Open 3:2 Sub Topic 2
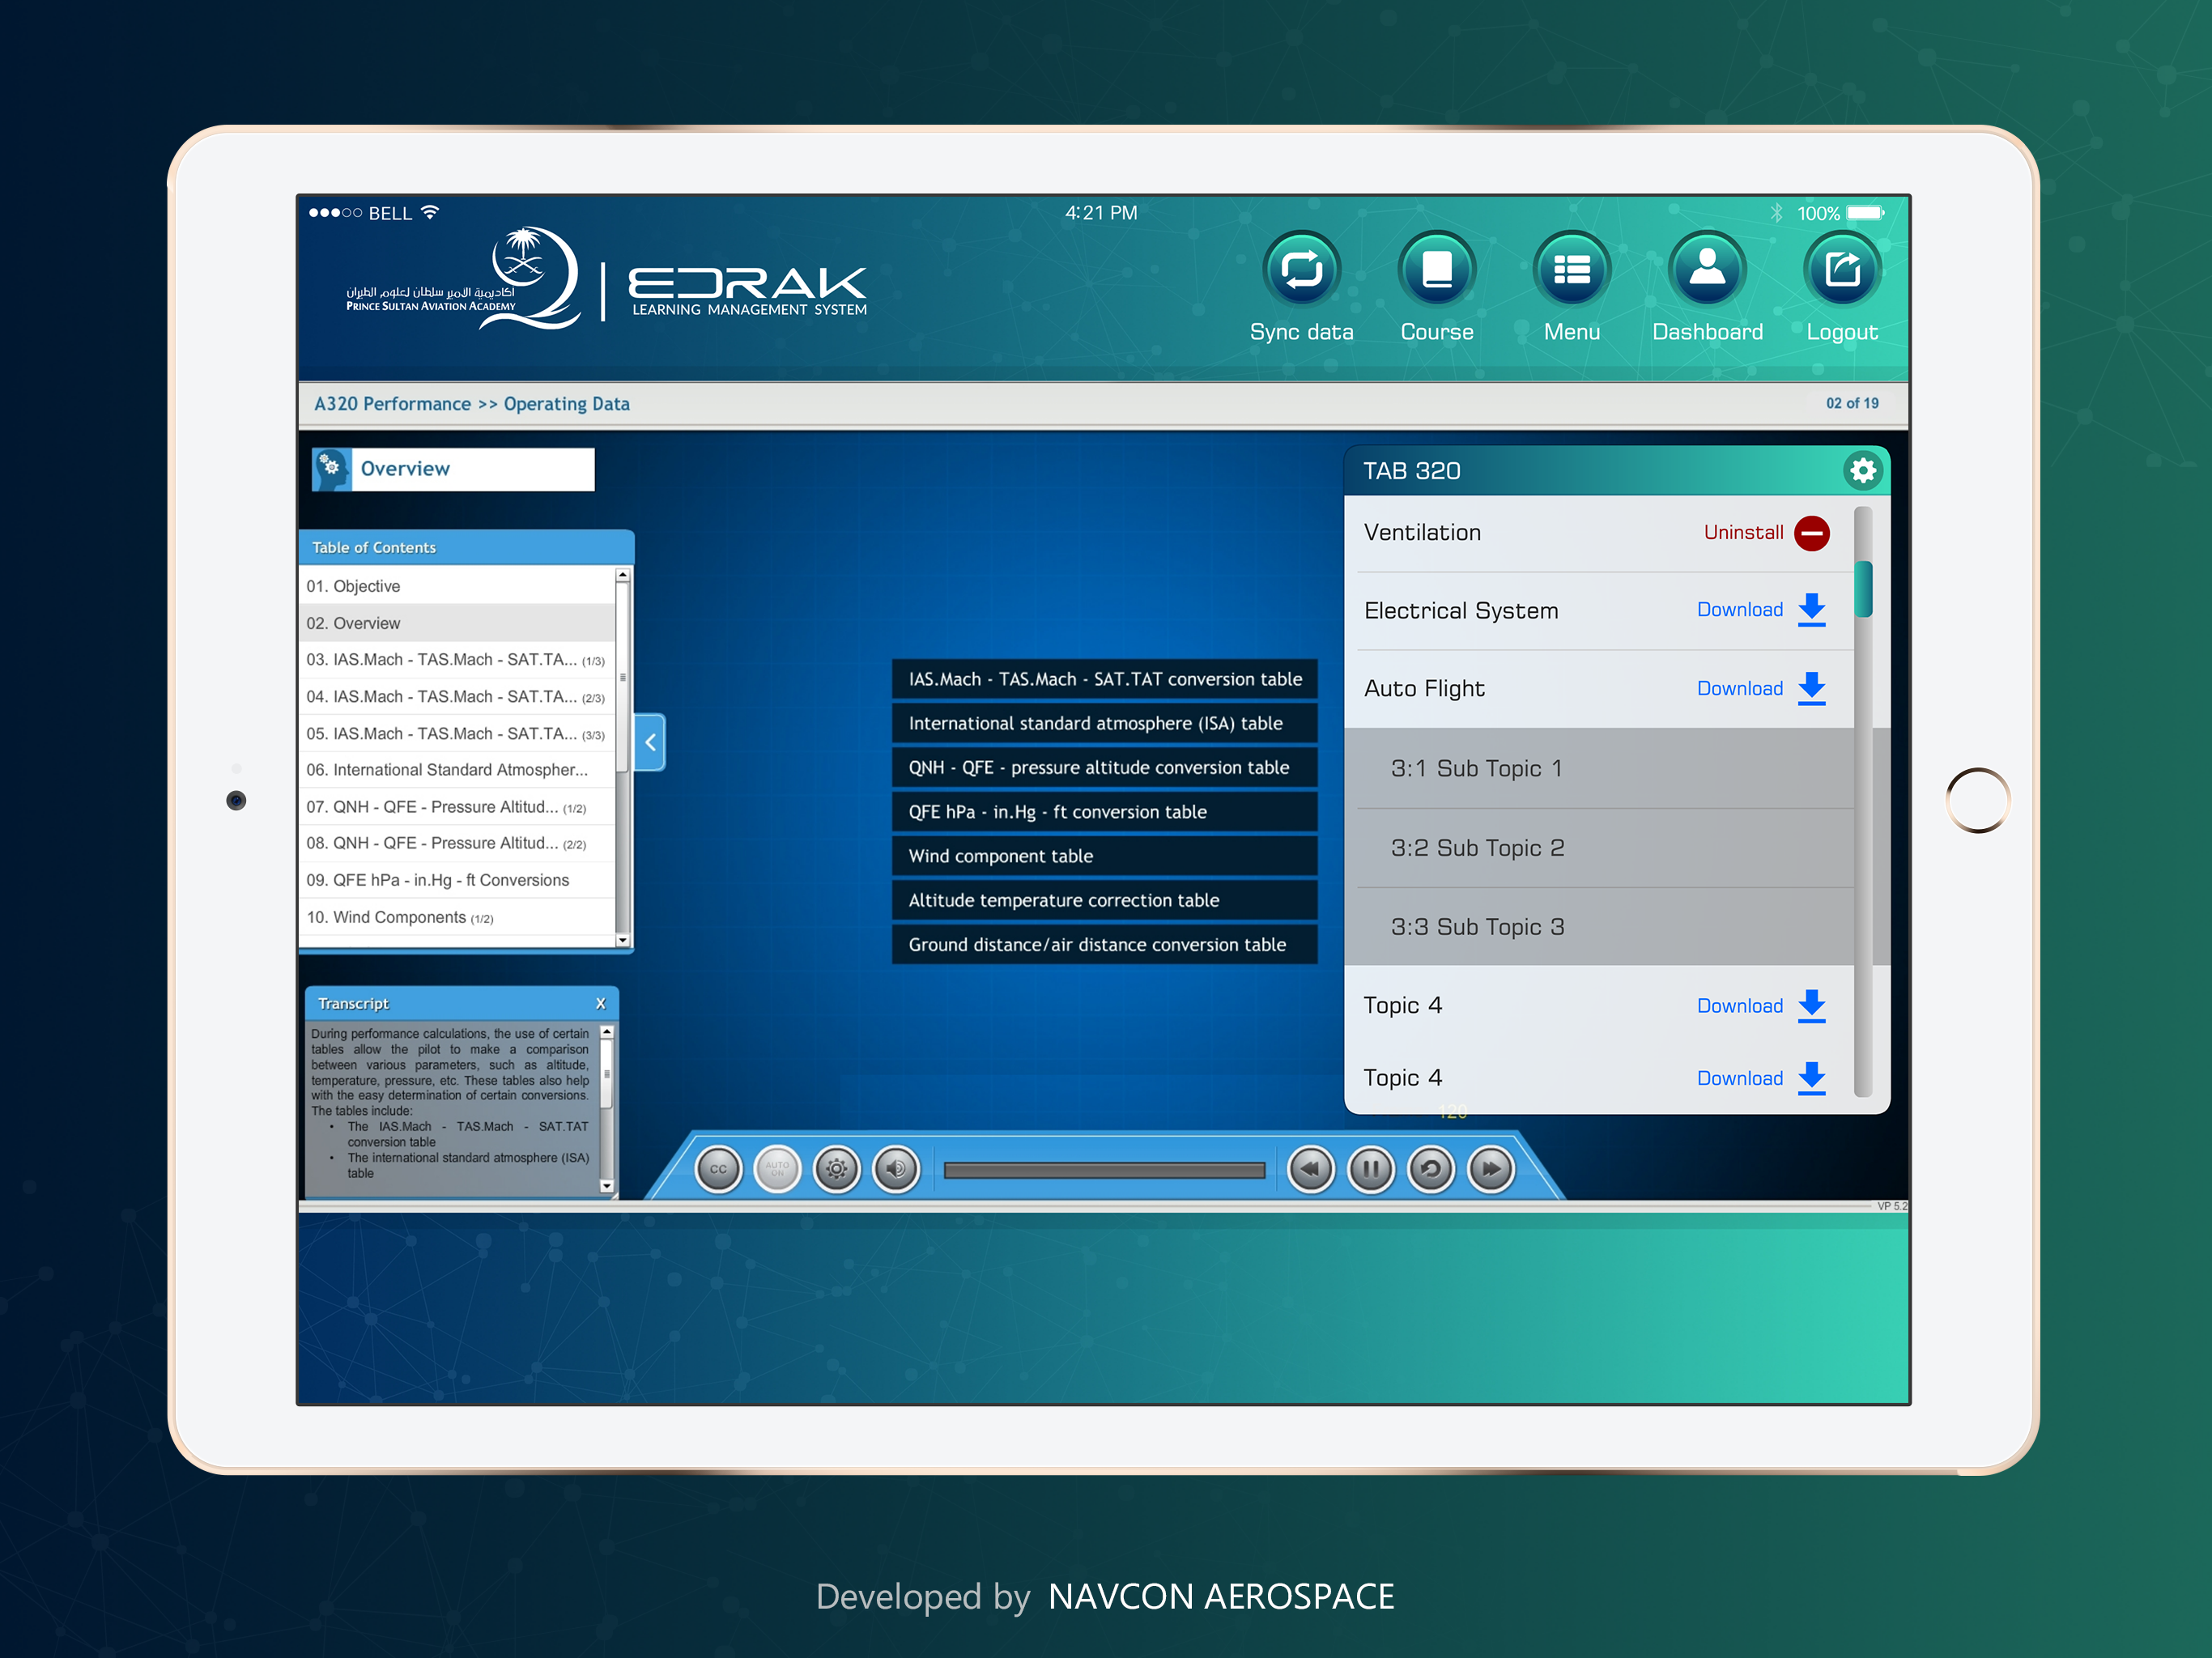 tap(1477, 848)
